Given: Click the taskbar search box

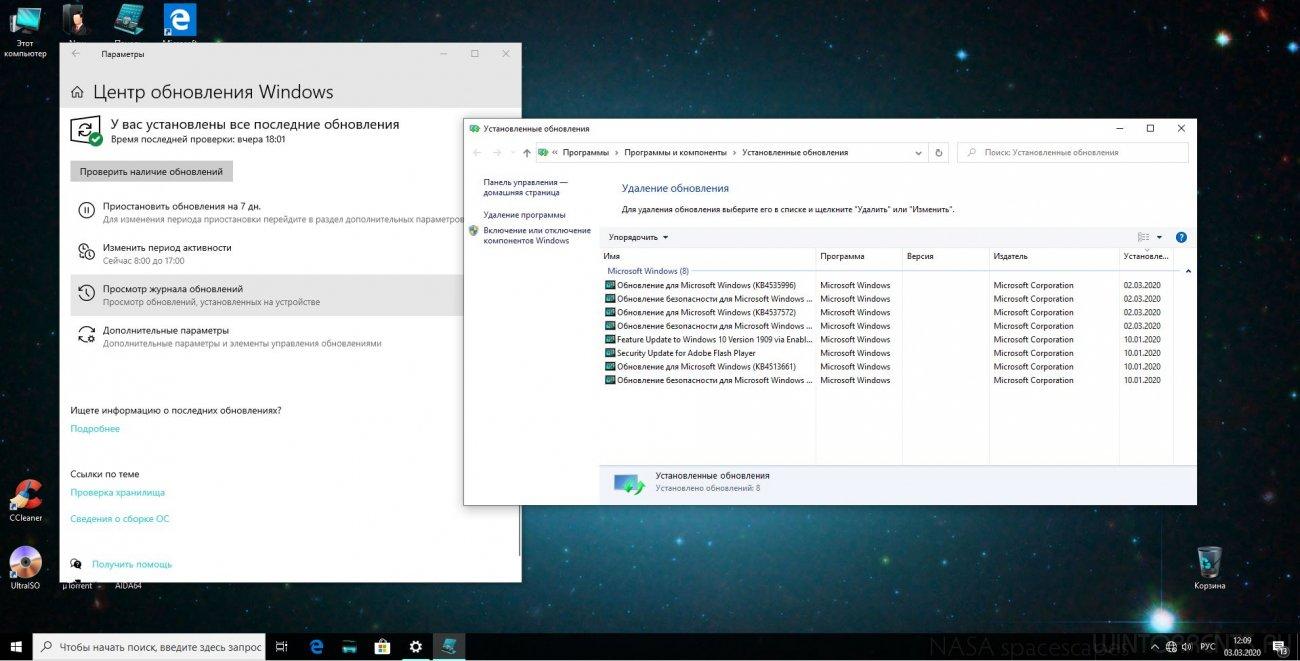Looking at the screenshot, I should click(149, 647).
